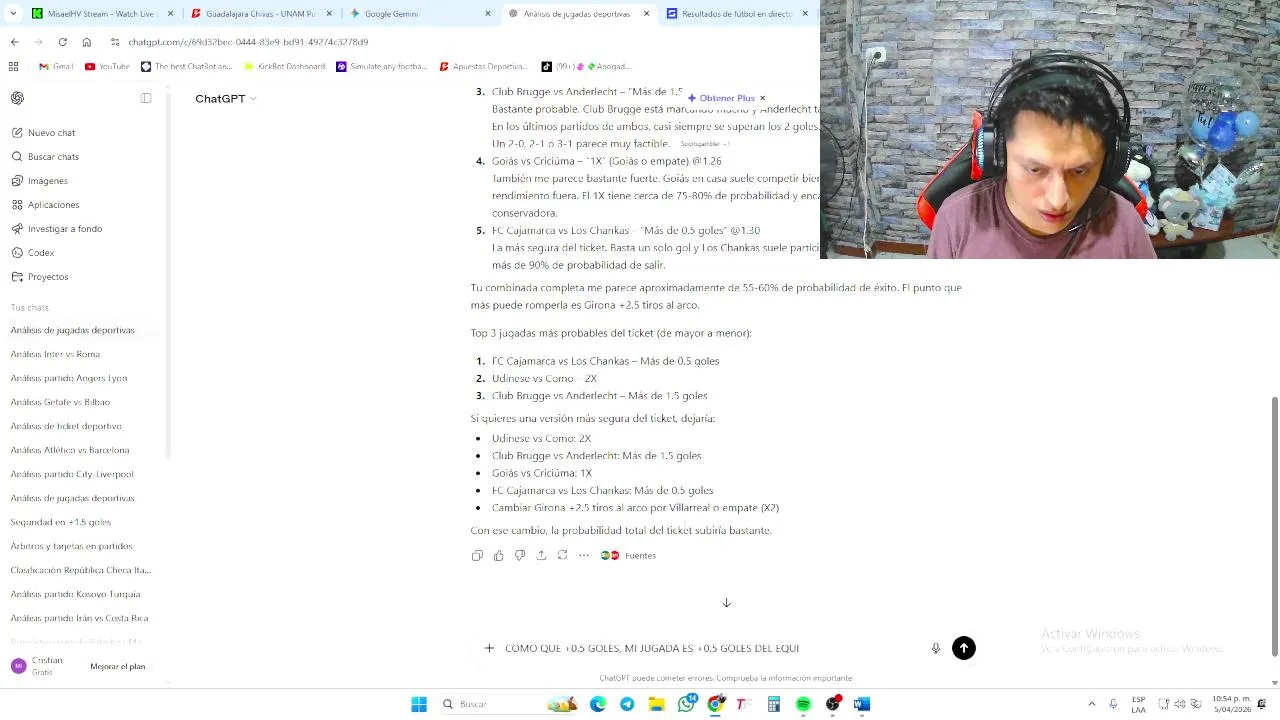Open chat Clasificación República Checa
The width and height of the screenshot is (1280, 720).
80,570
